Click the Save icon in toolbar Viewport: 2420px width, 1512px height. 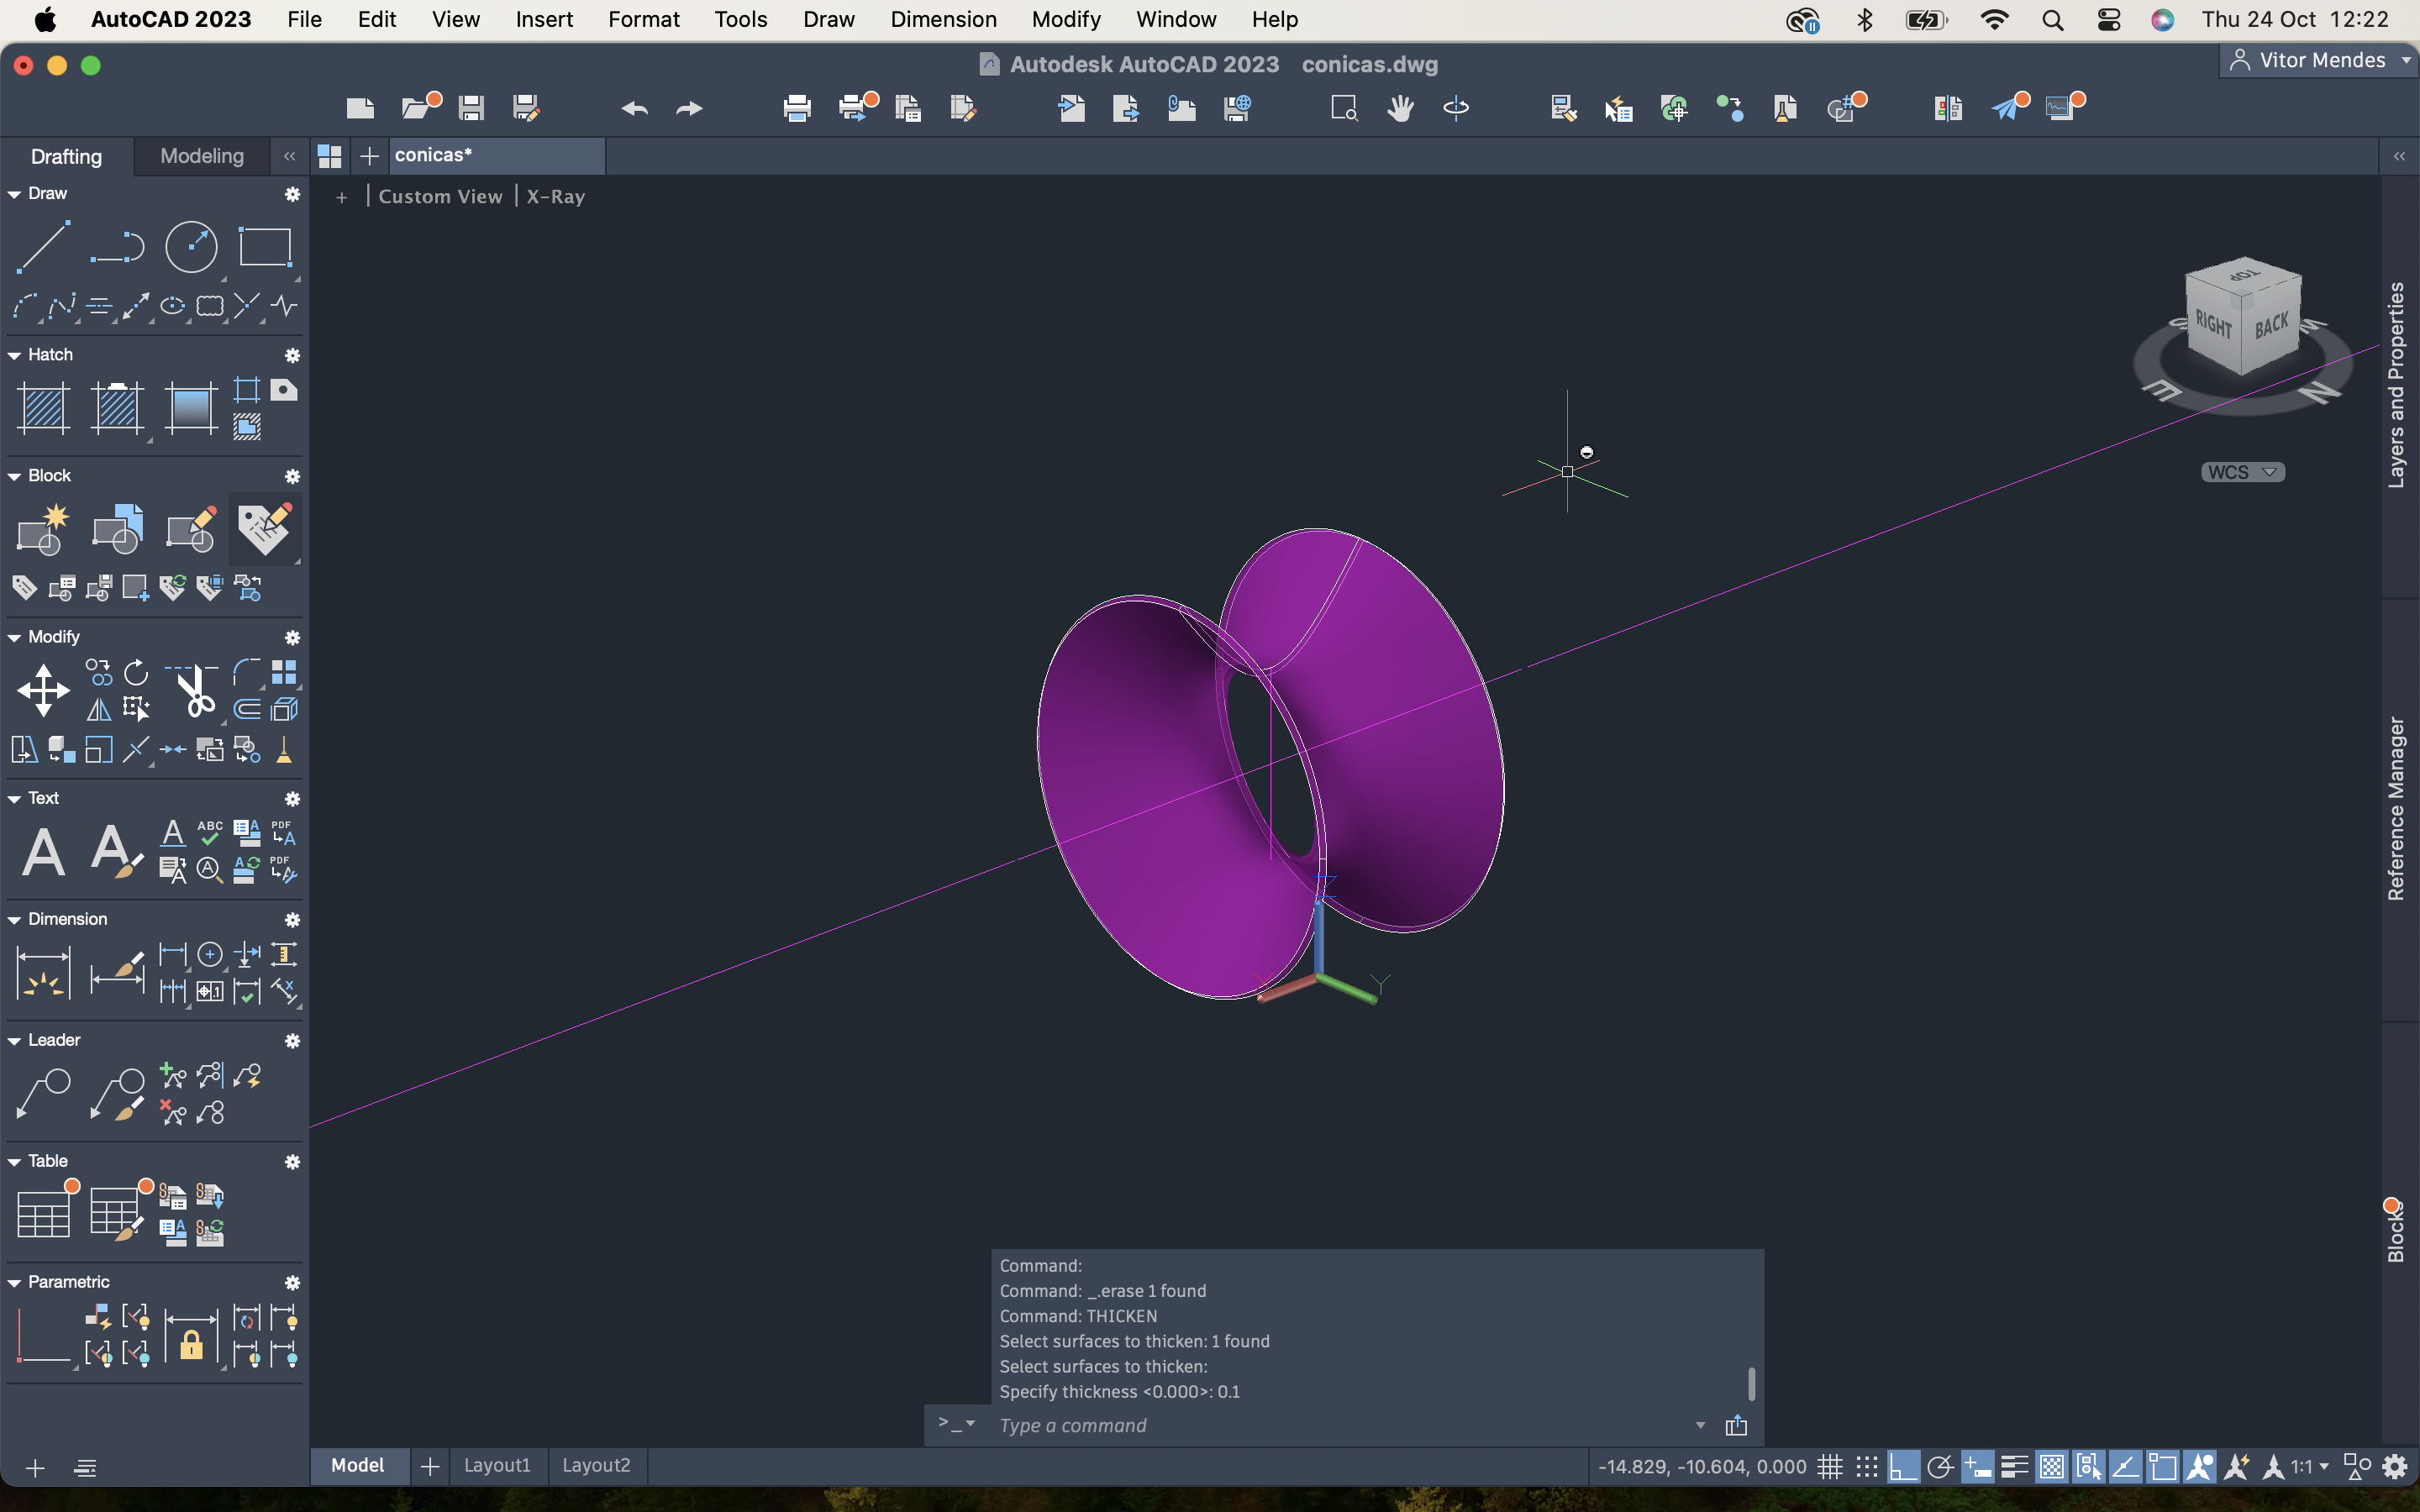(x=471, y=108)
